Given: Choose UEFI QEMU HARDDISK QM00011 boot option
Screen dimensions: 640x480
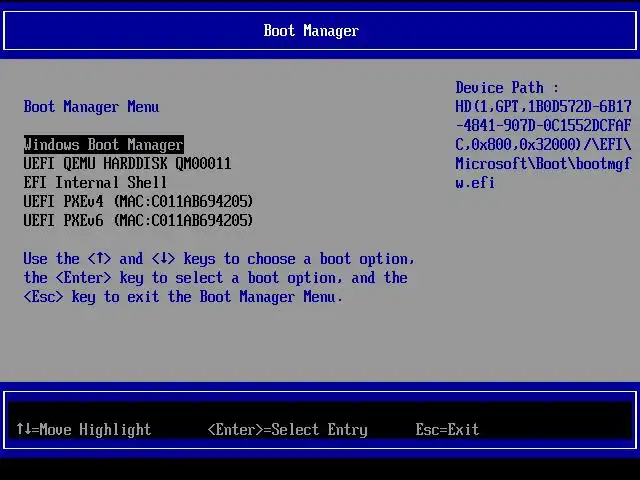Looking at the screenshot, I should [x=127, y=164].
